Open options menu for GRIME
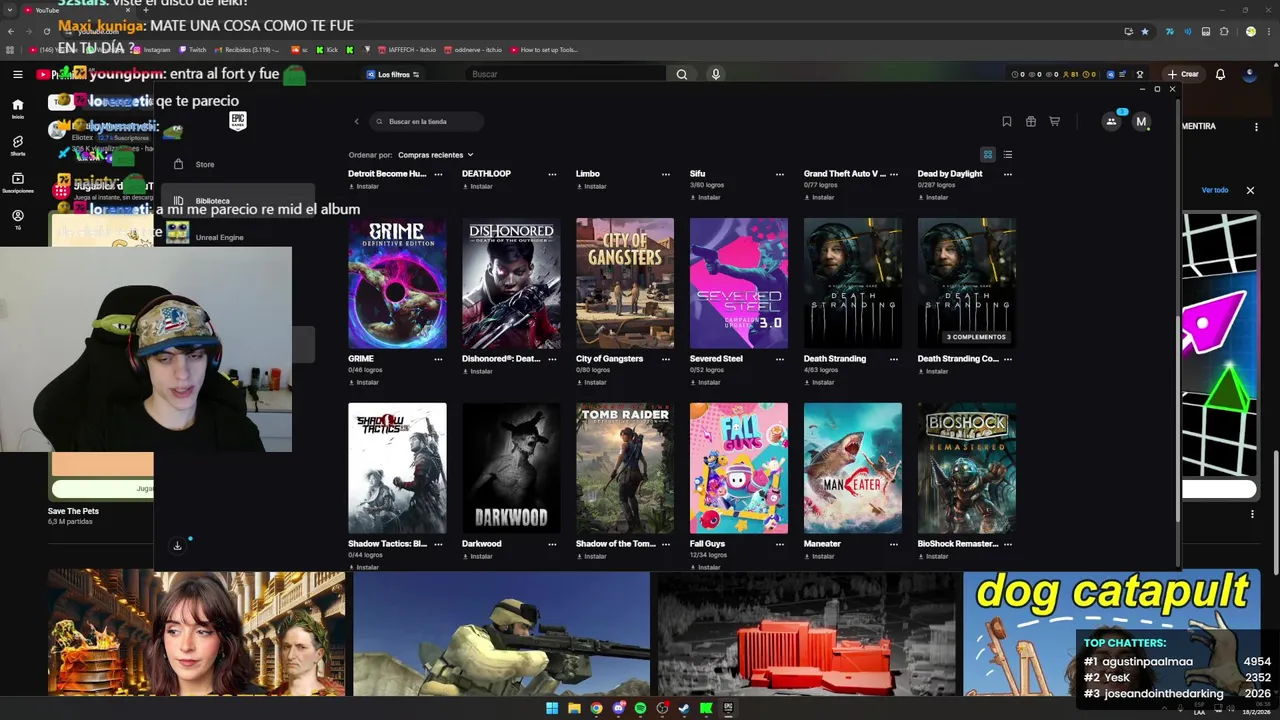This screenshot has width=1280, height=720. coord(438,359)
